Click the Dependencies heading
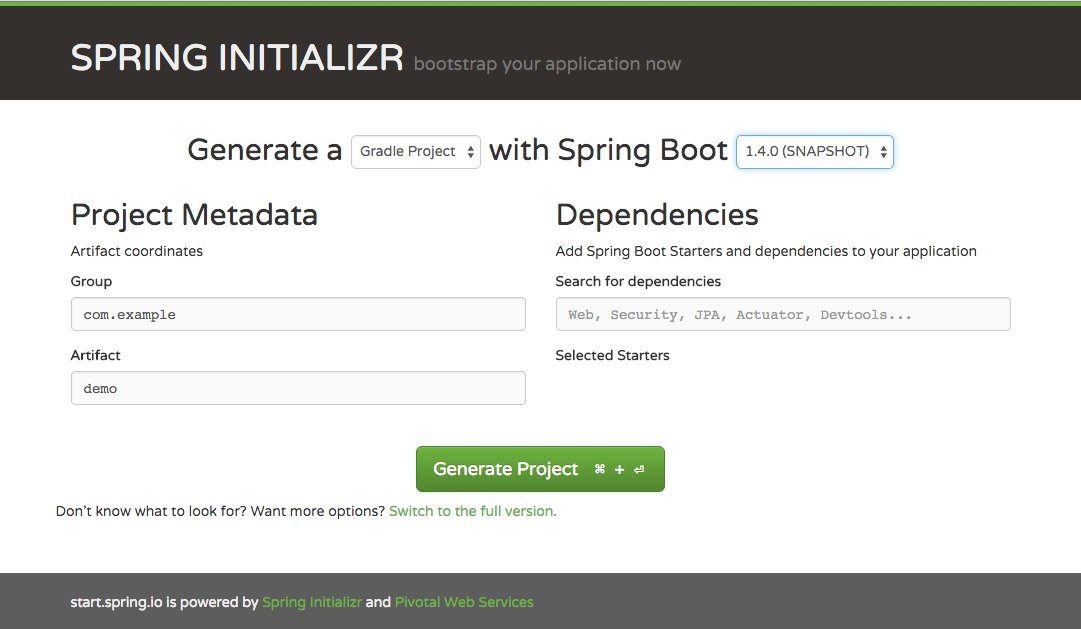Image resolution: width=1081 pixels, height=629 pixels. [x=657, y=214]
